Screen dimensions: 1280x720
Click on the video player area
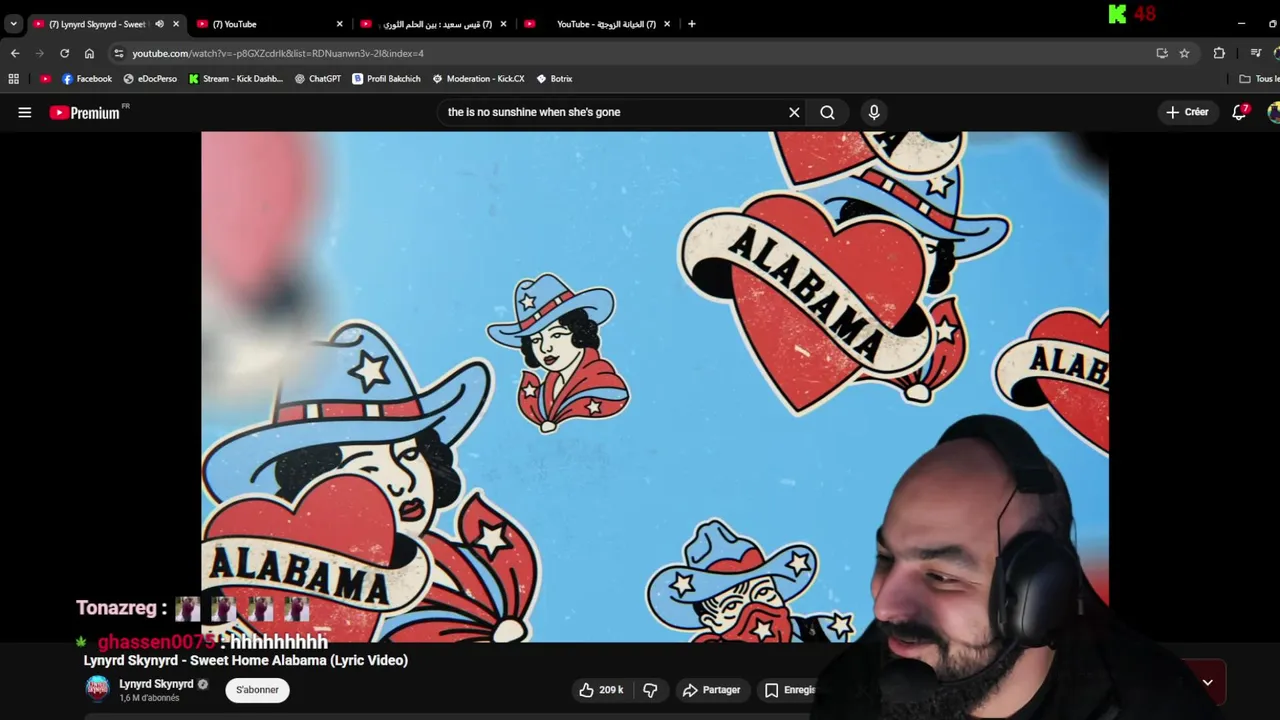pos(654,386)
